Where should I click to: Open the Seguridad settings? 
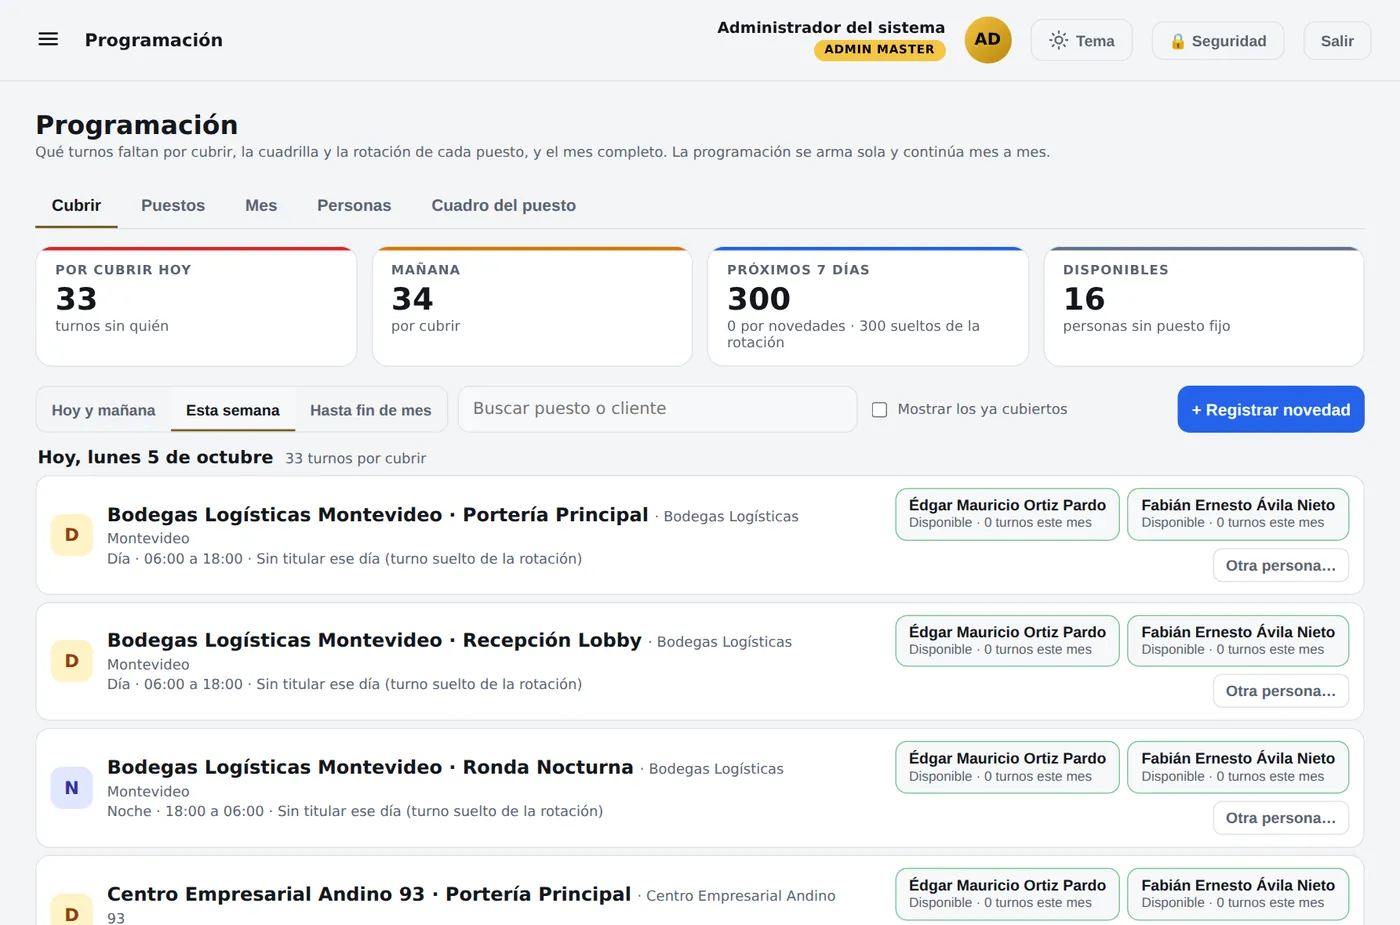(x=1218, y=40)
